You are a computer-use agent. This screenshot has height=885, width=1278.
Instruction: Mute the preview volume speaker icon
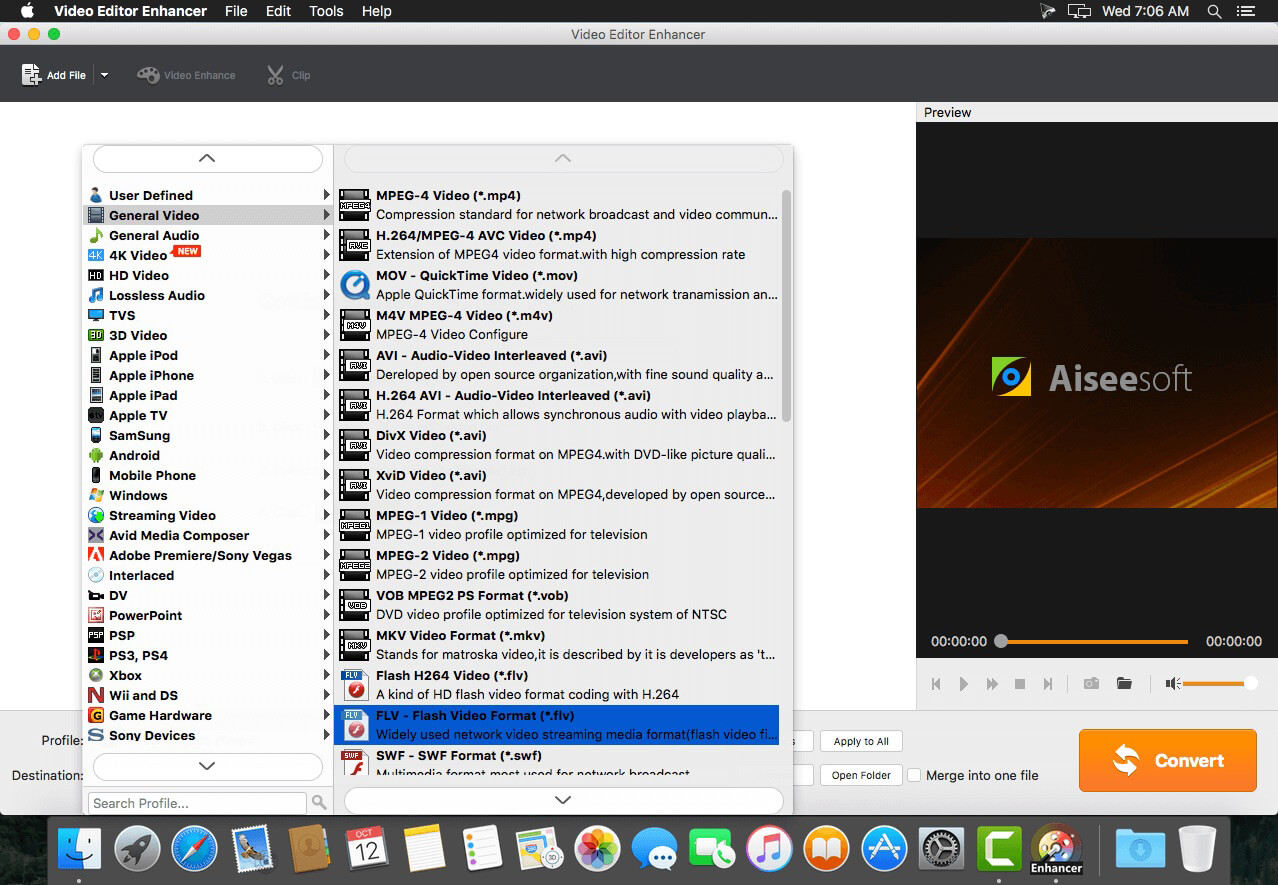click(1173, 684)
